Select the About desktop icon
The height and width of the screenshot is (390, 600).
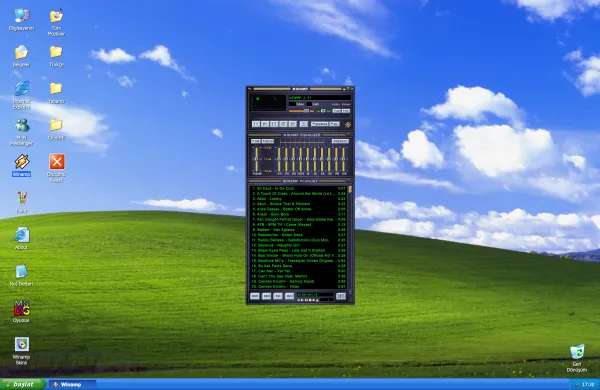pos(21,238)
